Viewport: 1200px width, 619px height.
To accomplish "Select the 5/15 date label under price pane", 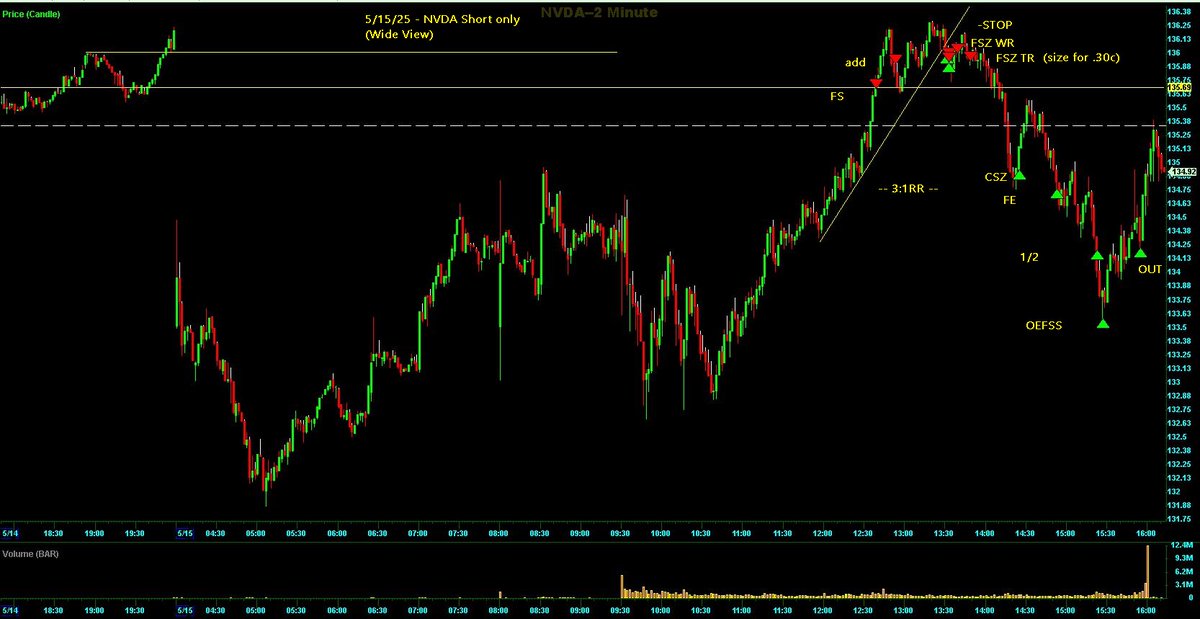I will (x=184, y=535).
